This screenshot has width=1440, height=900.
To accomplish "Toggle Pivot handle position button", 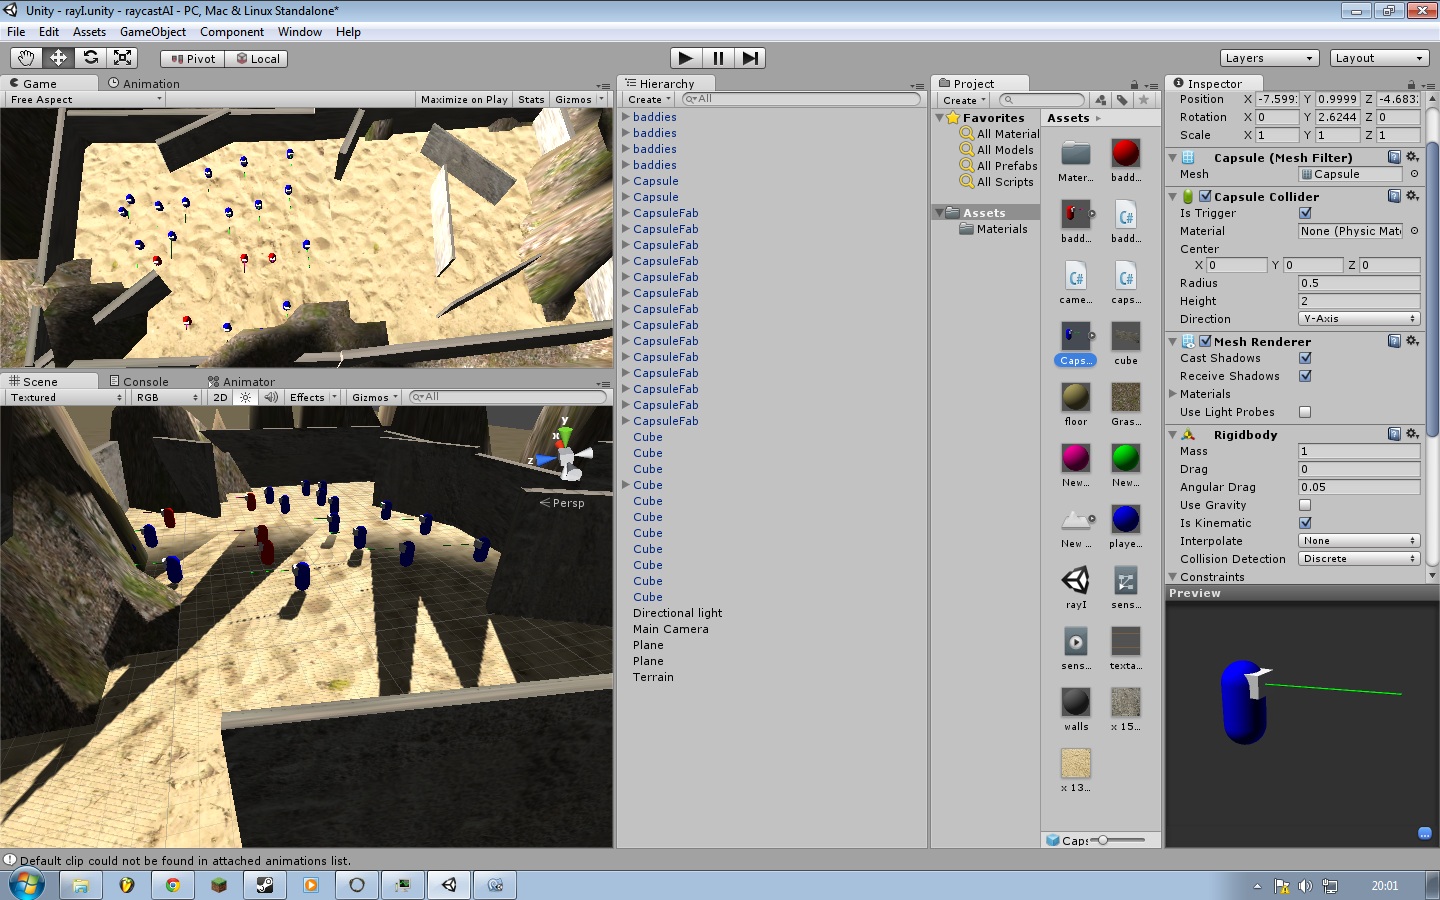I will click(192, 59).
